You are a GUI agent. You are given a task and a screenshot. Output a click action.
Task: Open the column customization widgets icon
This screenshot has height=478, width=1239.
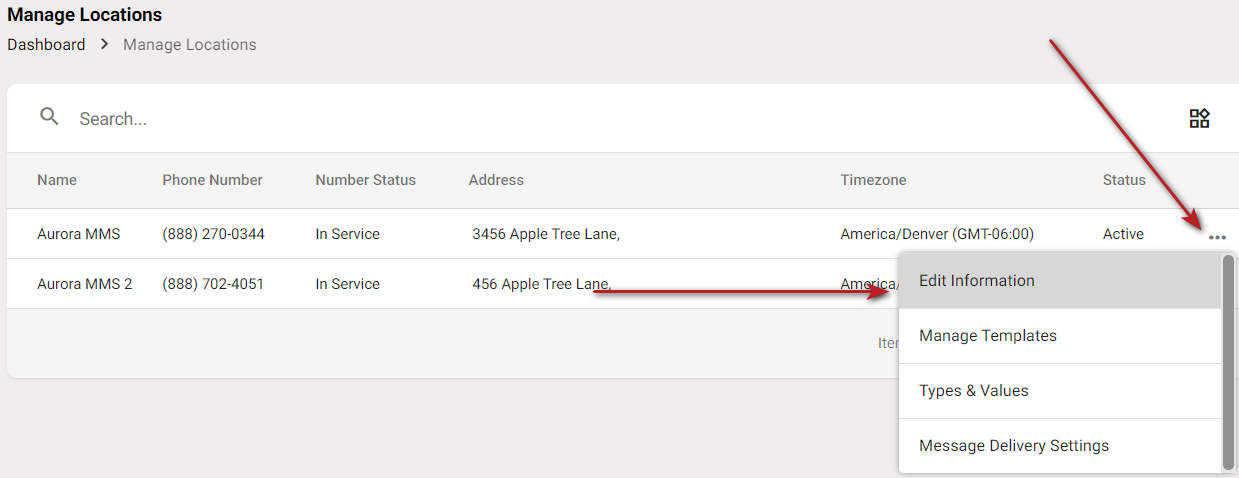(1199, 119)
